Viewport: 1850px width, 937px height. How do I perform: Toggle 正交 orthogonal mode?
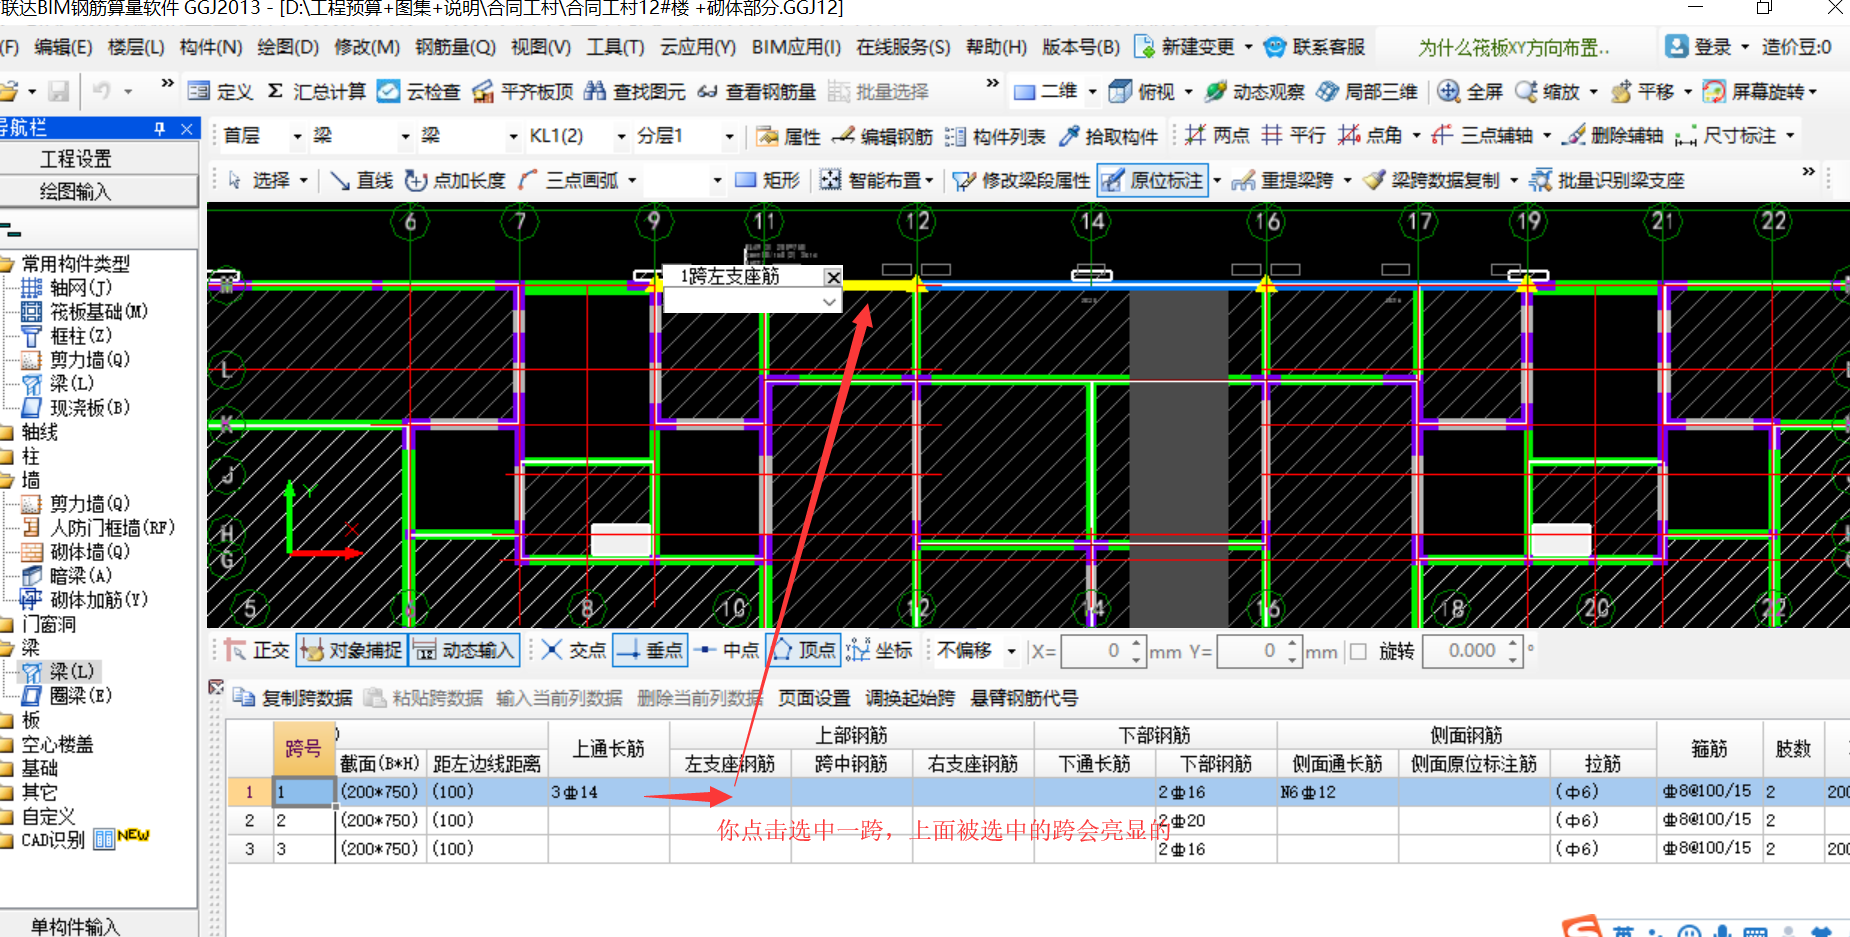257,650
